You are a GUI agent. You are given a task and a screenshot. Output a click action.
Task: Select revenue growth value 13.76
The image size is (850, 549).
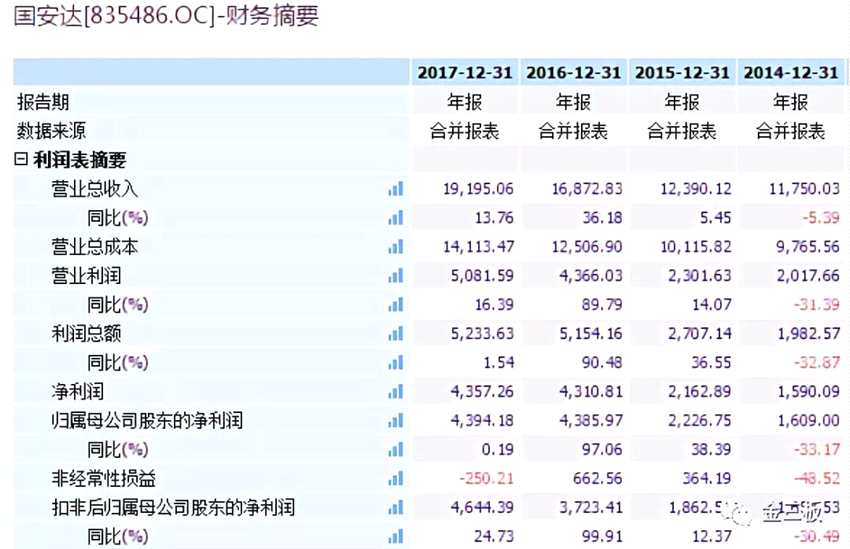coord(494,218)
